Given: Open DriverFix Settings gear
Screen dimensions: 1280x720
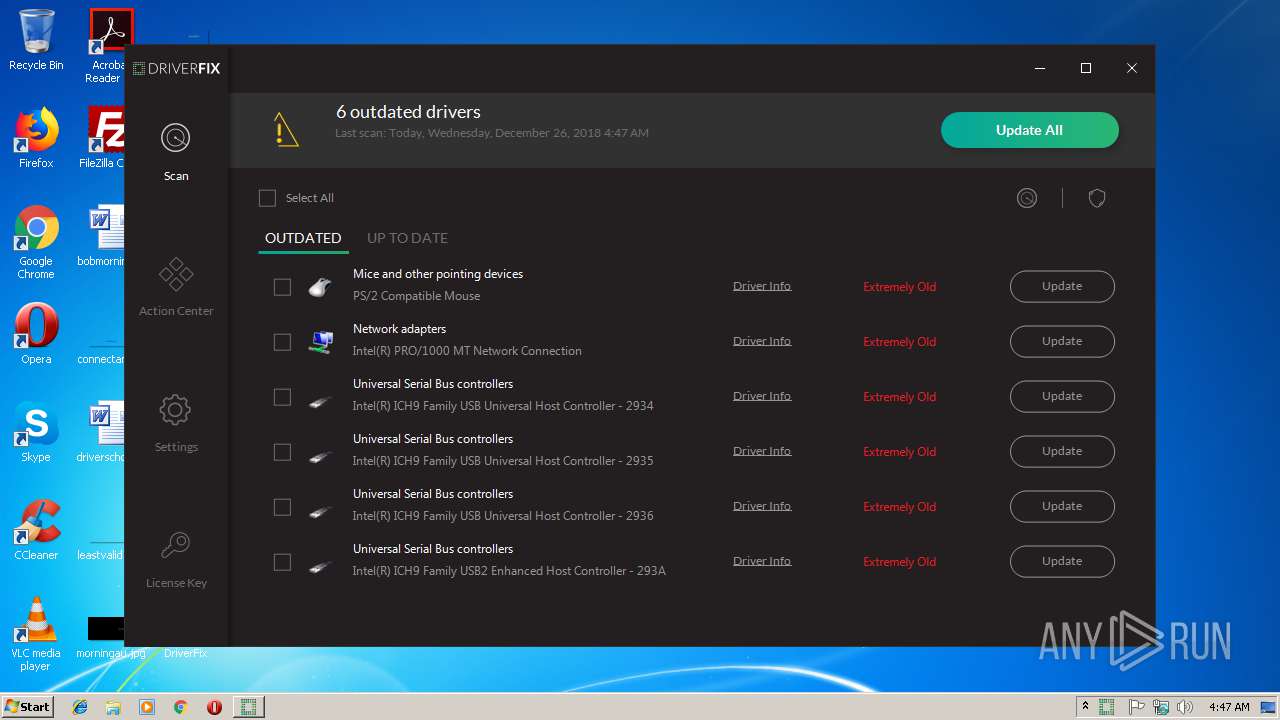Looking at the screenshot, I should pyautogui.click(x=176, y=423).
